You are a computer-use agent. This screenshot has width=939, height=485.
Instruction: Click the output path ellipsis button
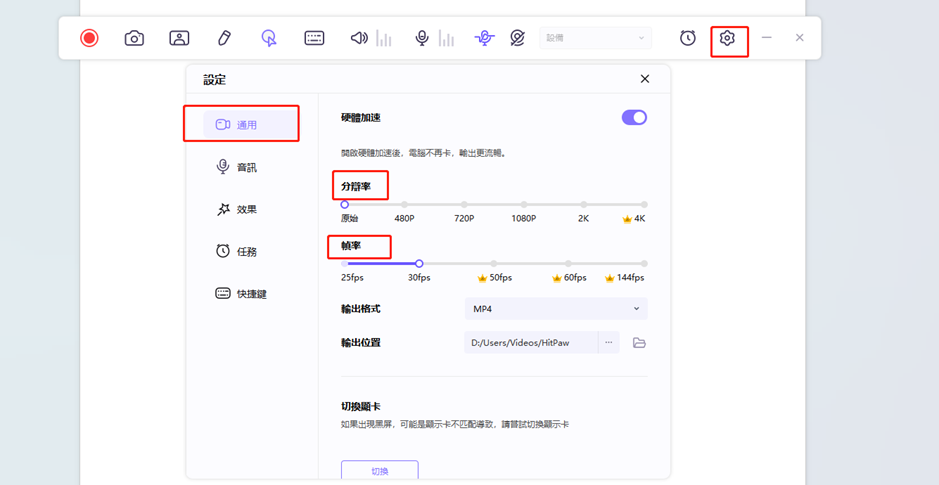click(x=608, y=343)
